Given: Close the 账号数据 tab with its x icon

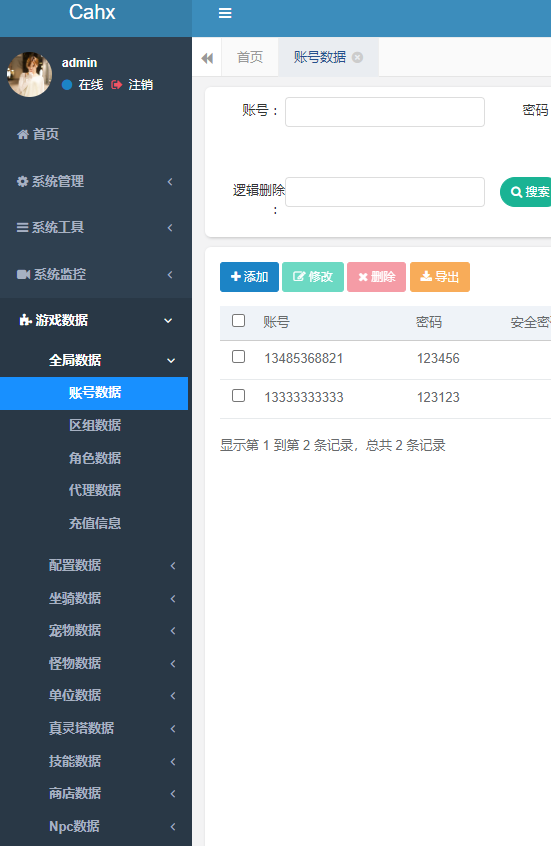Looking at the screenshot, I should [357, 57].
